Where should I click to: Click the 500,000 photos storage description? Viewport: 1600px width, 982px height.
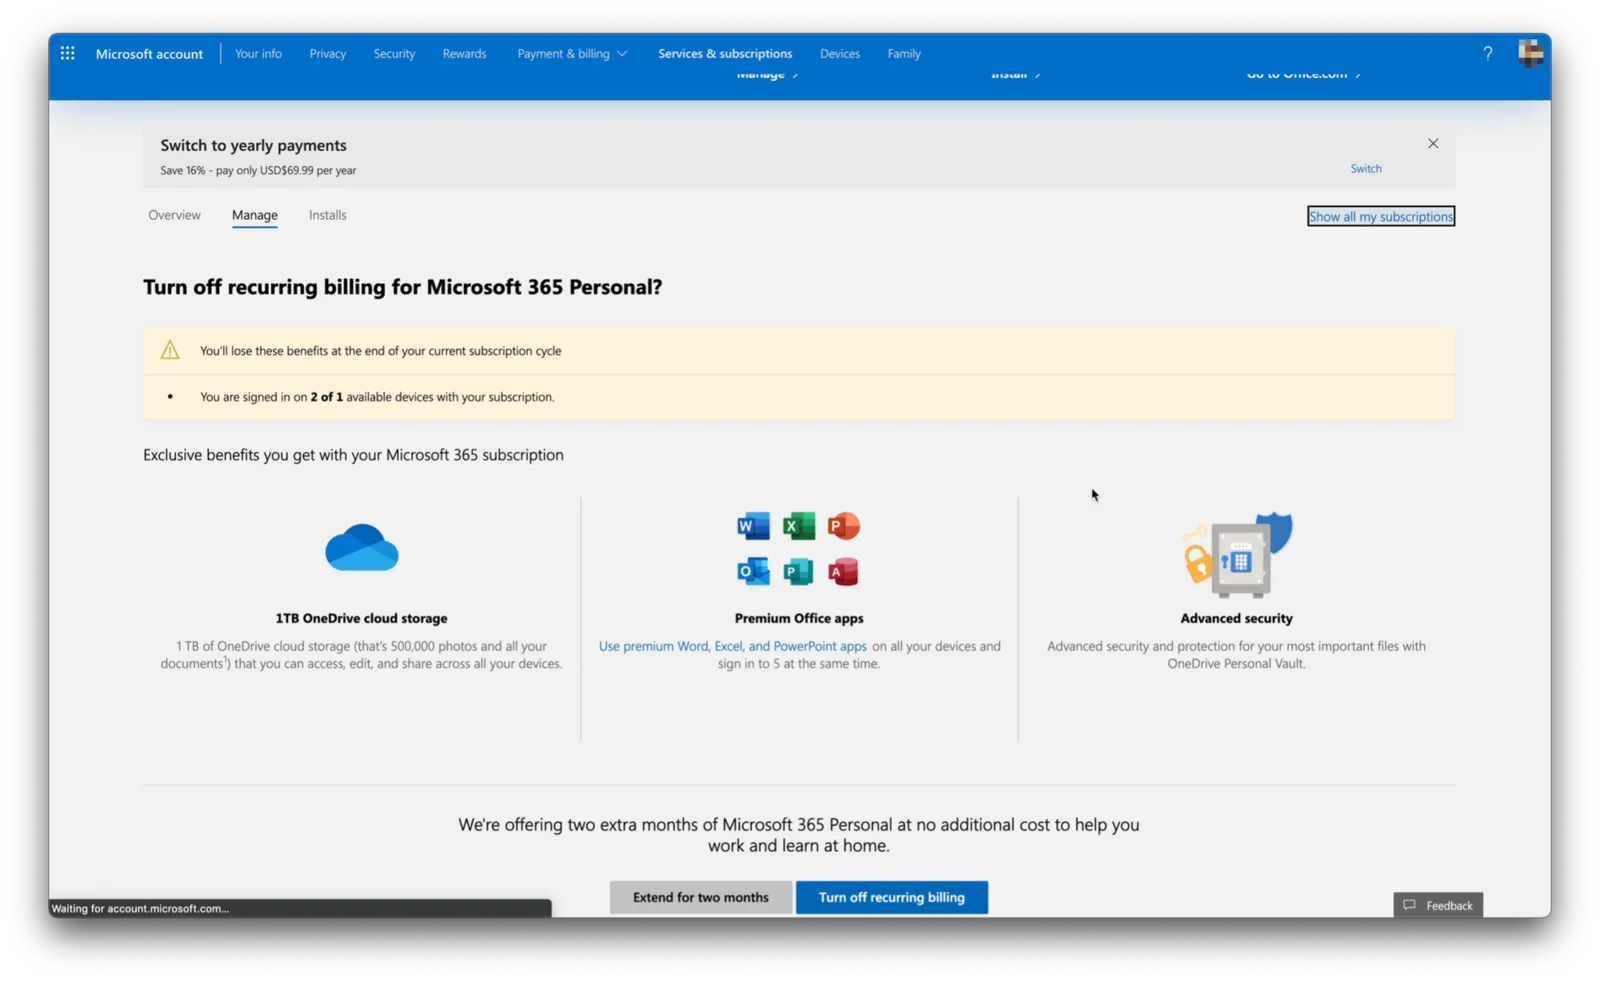[362, 655]
